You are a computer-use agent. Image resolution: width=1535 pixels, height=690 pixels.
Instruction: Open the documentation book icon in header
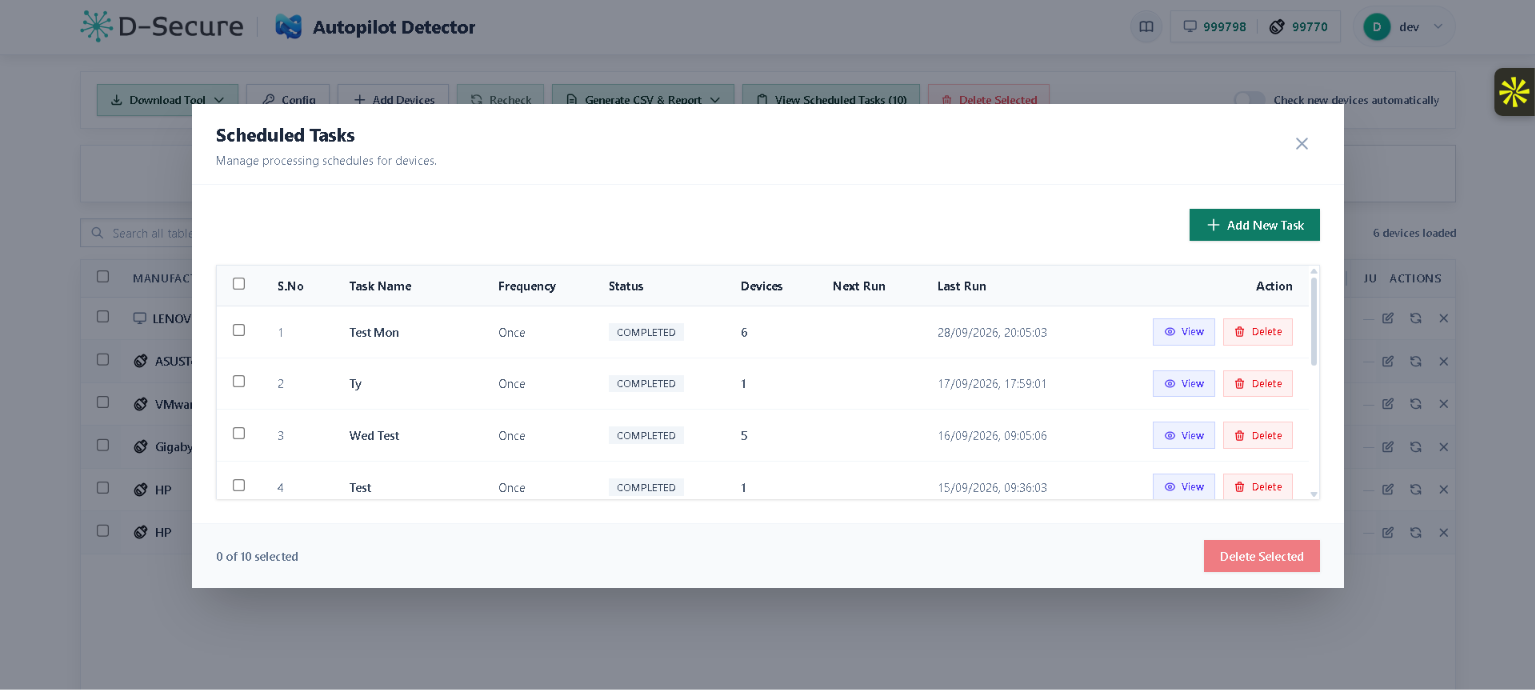[1146, 27]
